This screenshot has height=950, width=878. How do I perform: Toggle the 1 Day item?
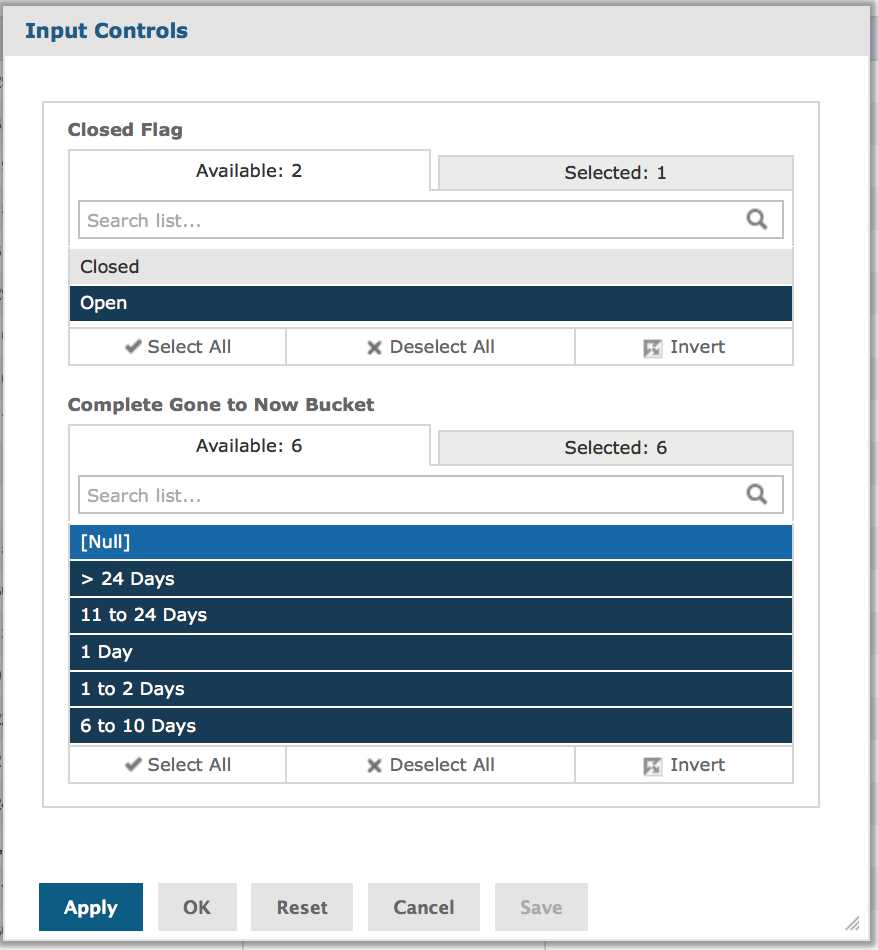(431, 652)
